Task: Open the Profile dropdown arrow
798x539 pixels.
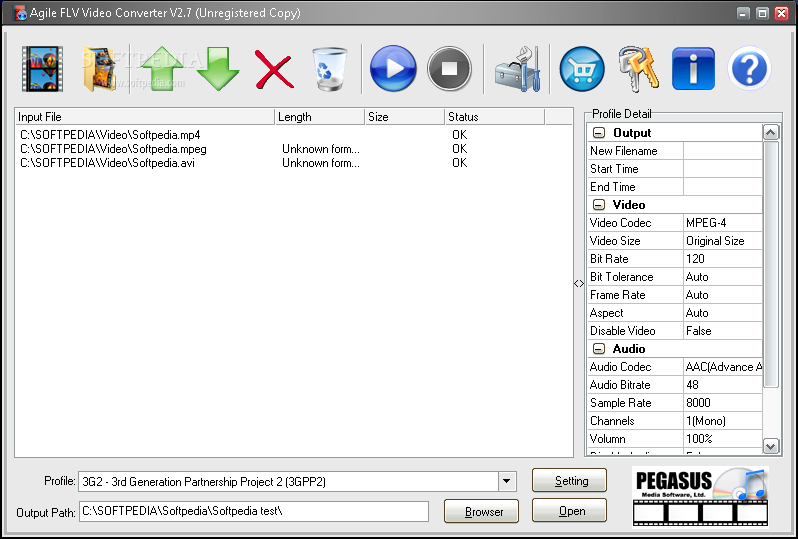Action: pyautogui.click(x=506, y=481)
